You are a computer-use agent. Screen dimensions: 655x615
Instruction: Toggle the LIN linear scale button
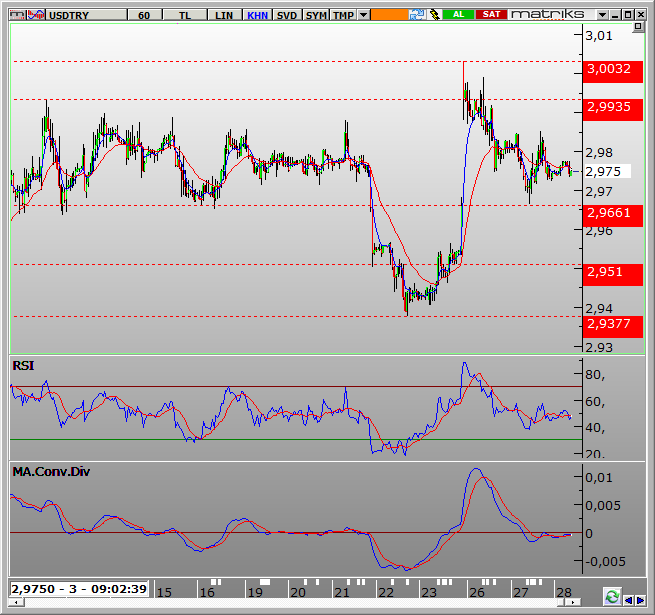[224, 15]
